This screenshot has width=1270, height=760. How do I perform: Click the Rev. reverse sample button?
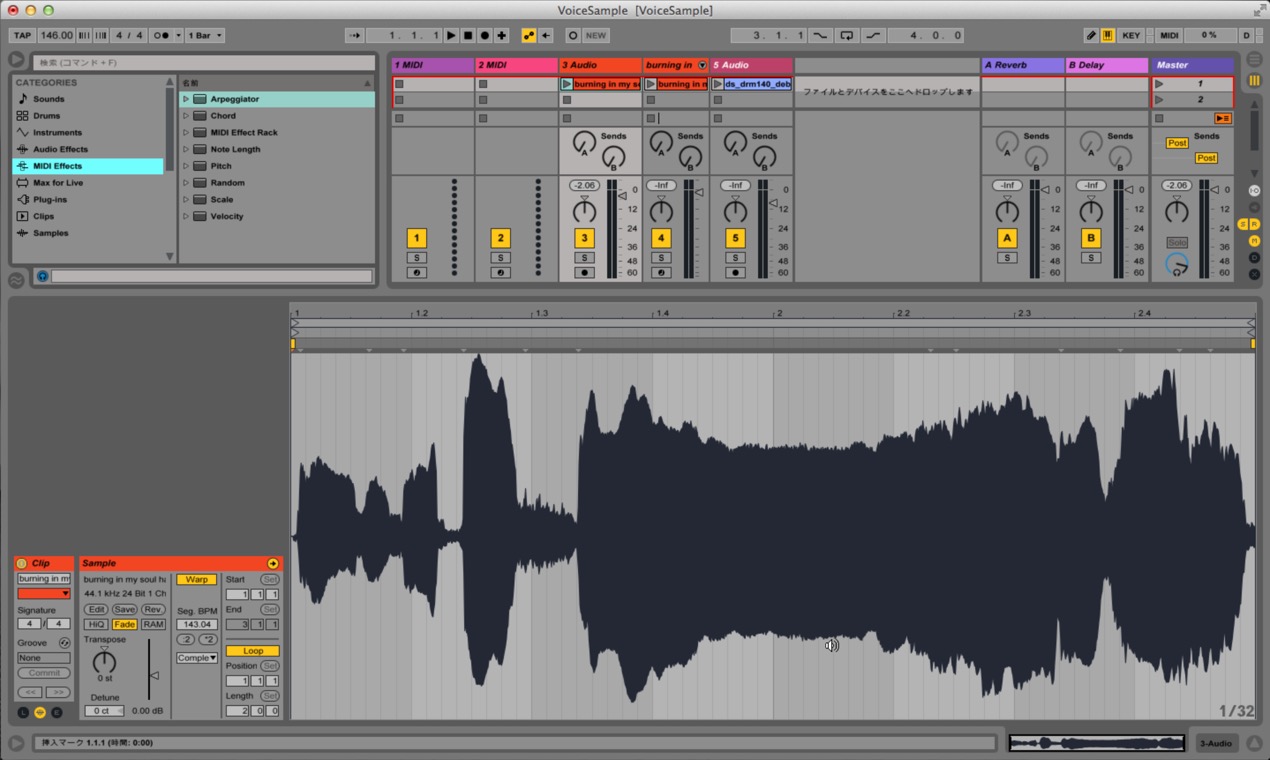click(153, 609)
